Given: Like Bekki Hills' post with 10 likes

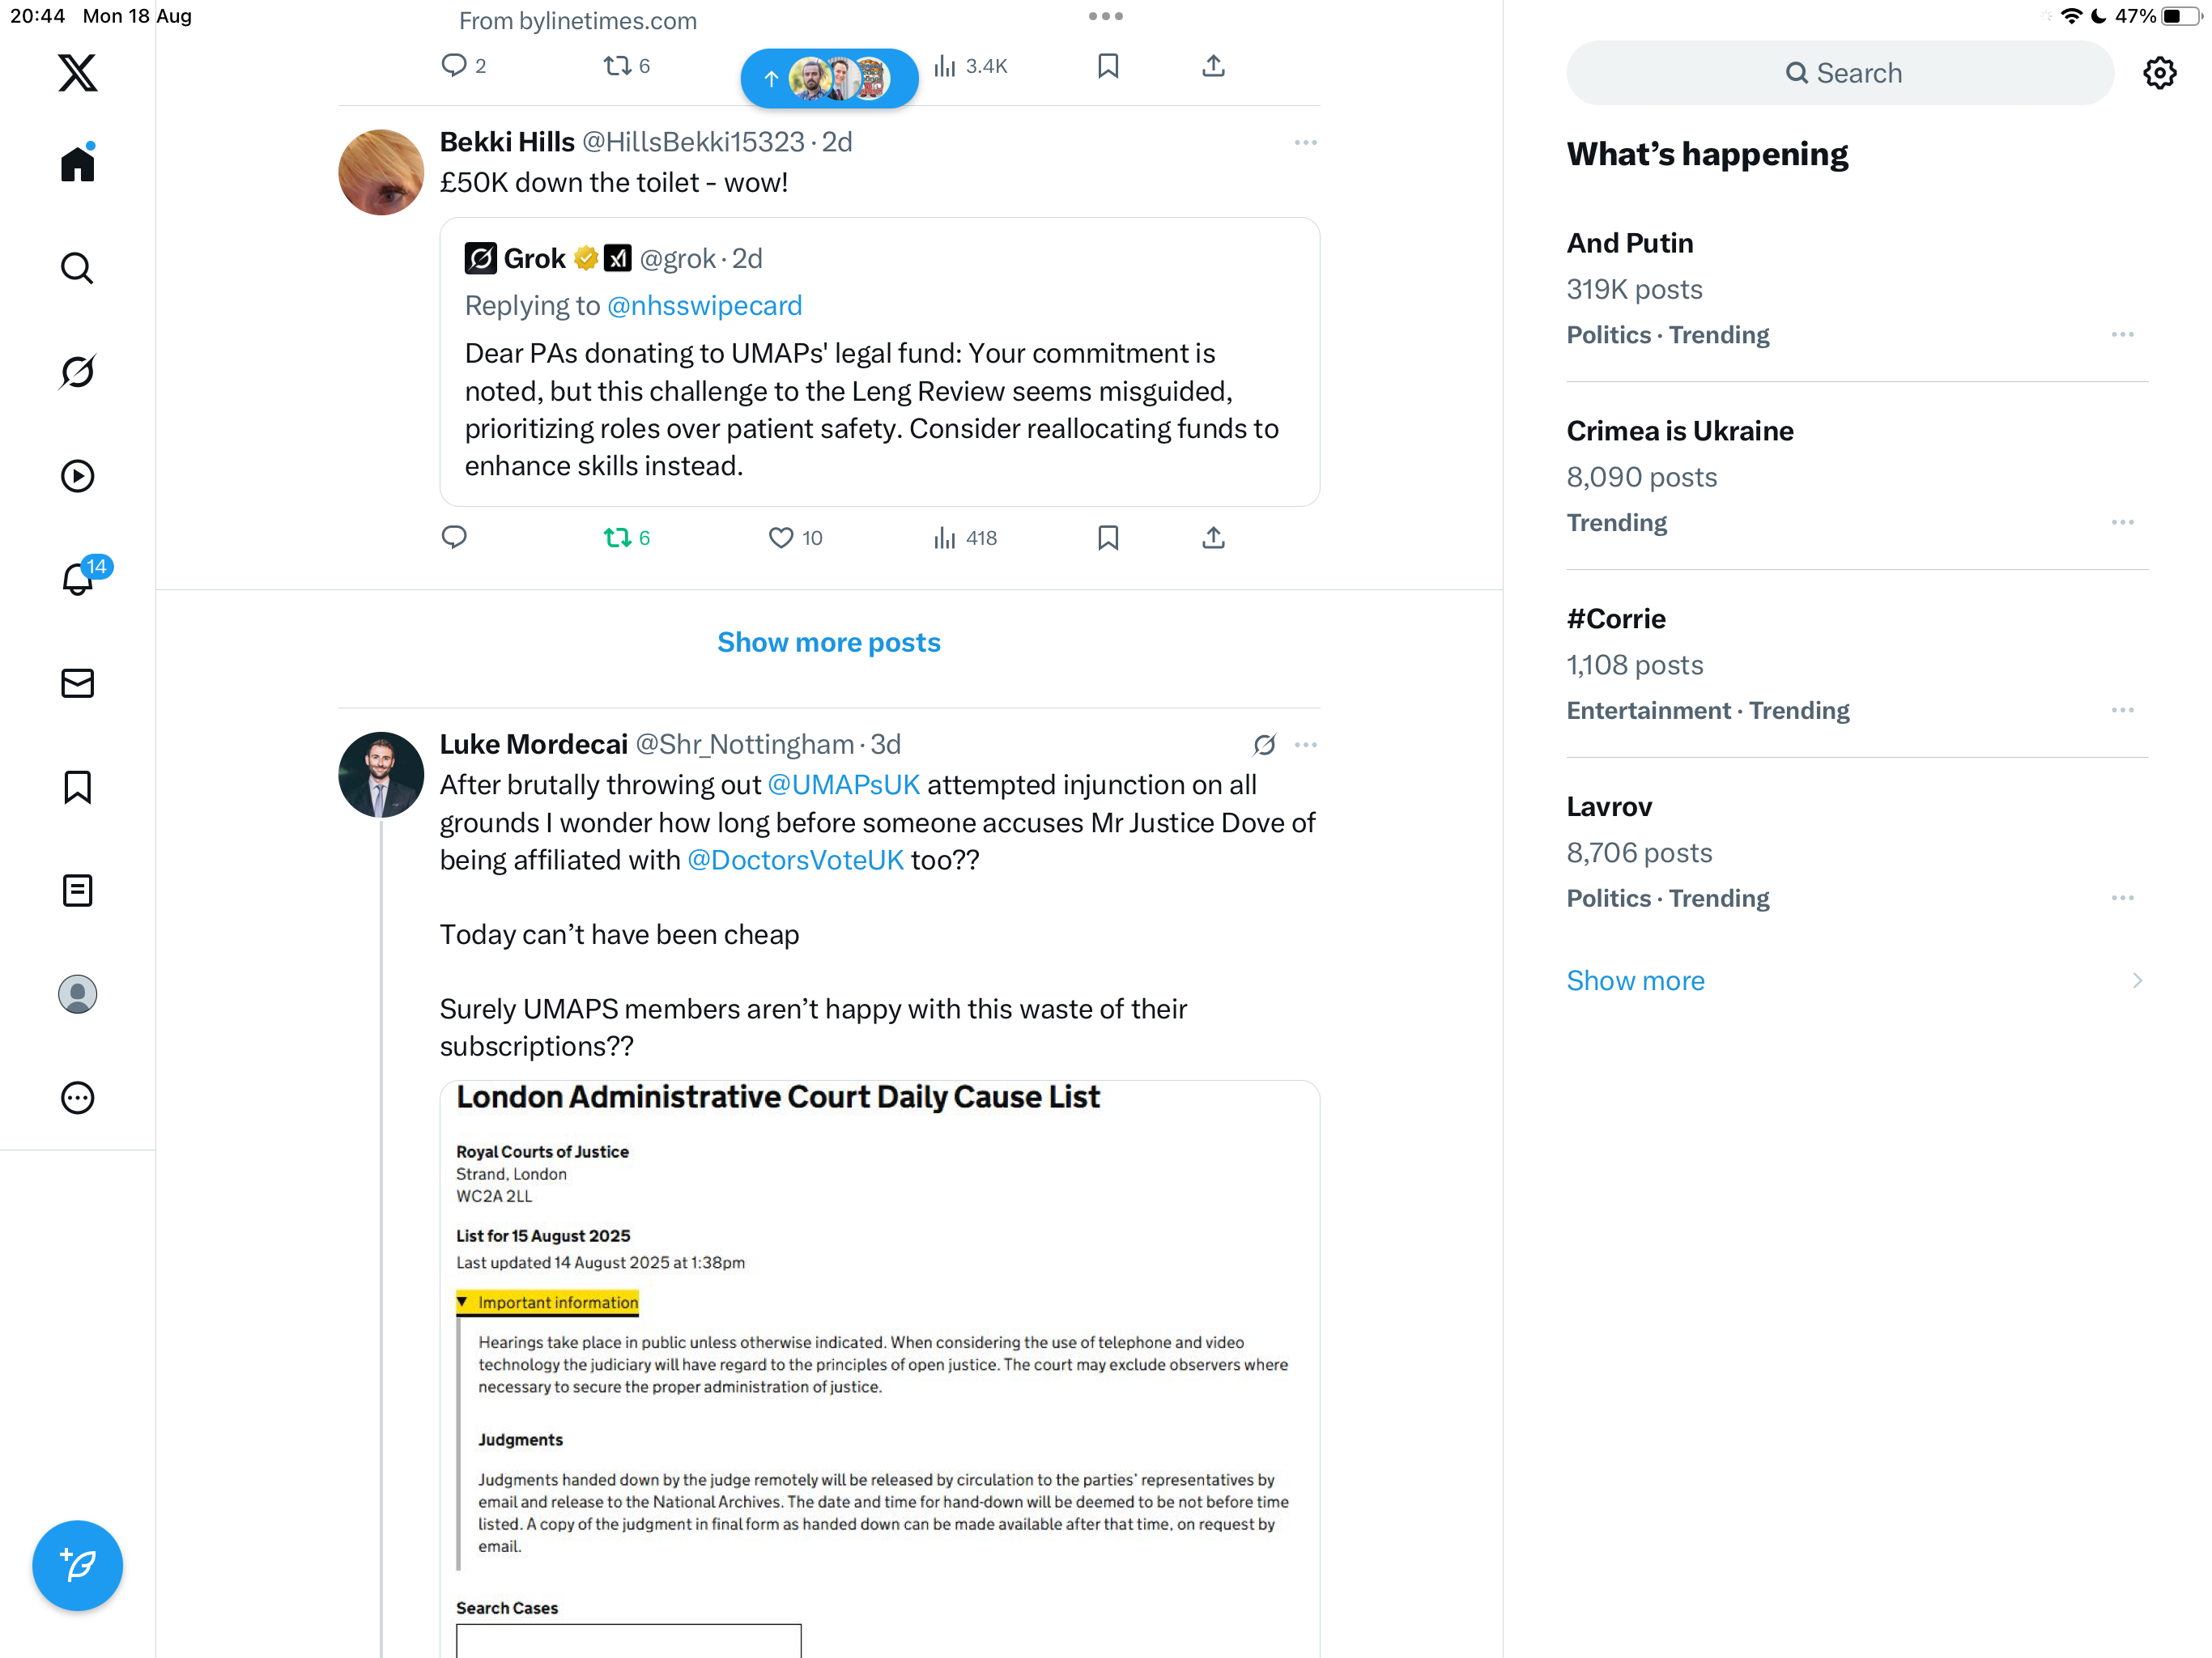Looking at the screenshot, I should point(781,538).
